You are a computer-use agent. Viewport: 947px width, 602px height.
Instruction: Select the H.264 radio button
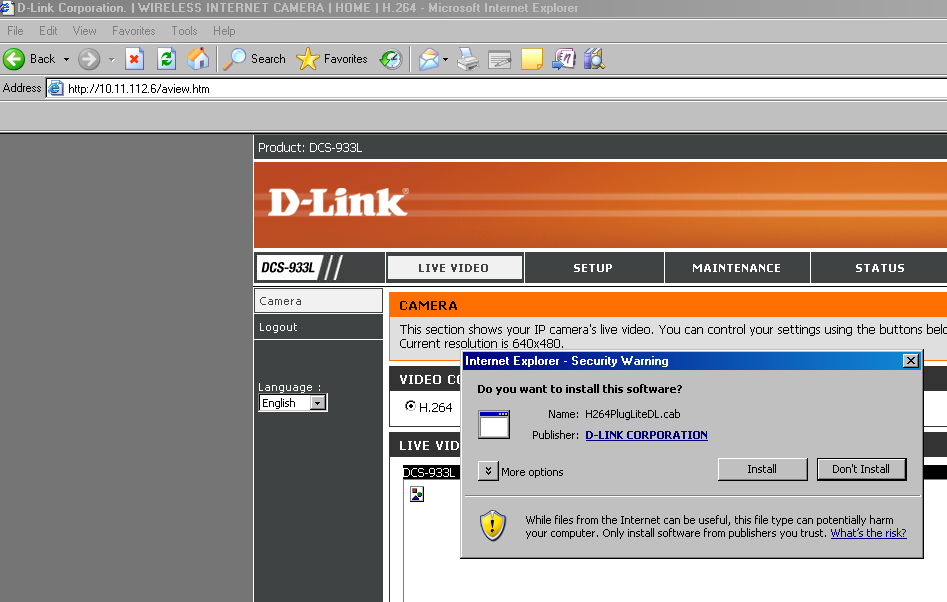(x=411, y=406)
